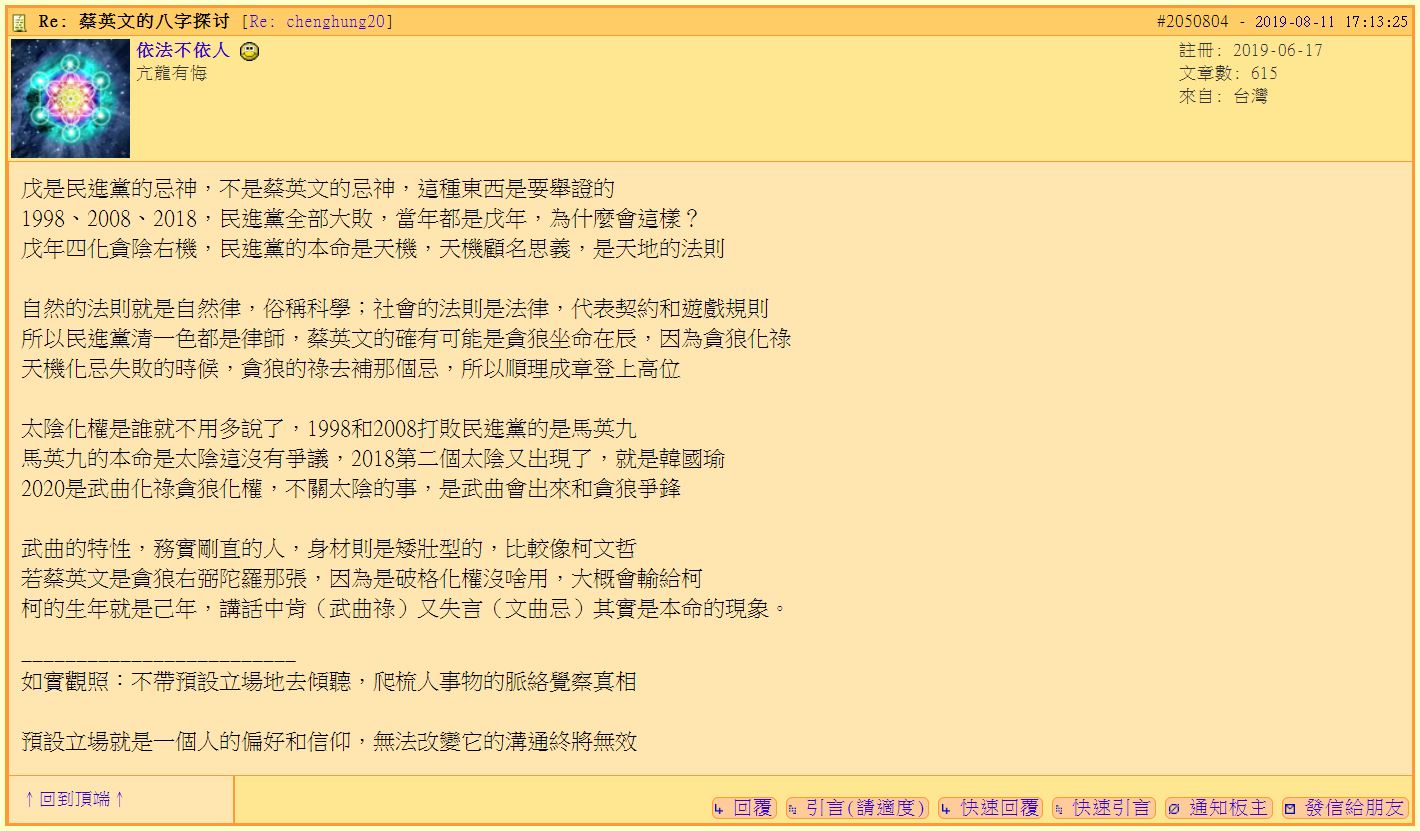Click the signature line starting with 如實觀照
This screenshot has height=831, width=1420.
(328, 683)
